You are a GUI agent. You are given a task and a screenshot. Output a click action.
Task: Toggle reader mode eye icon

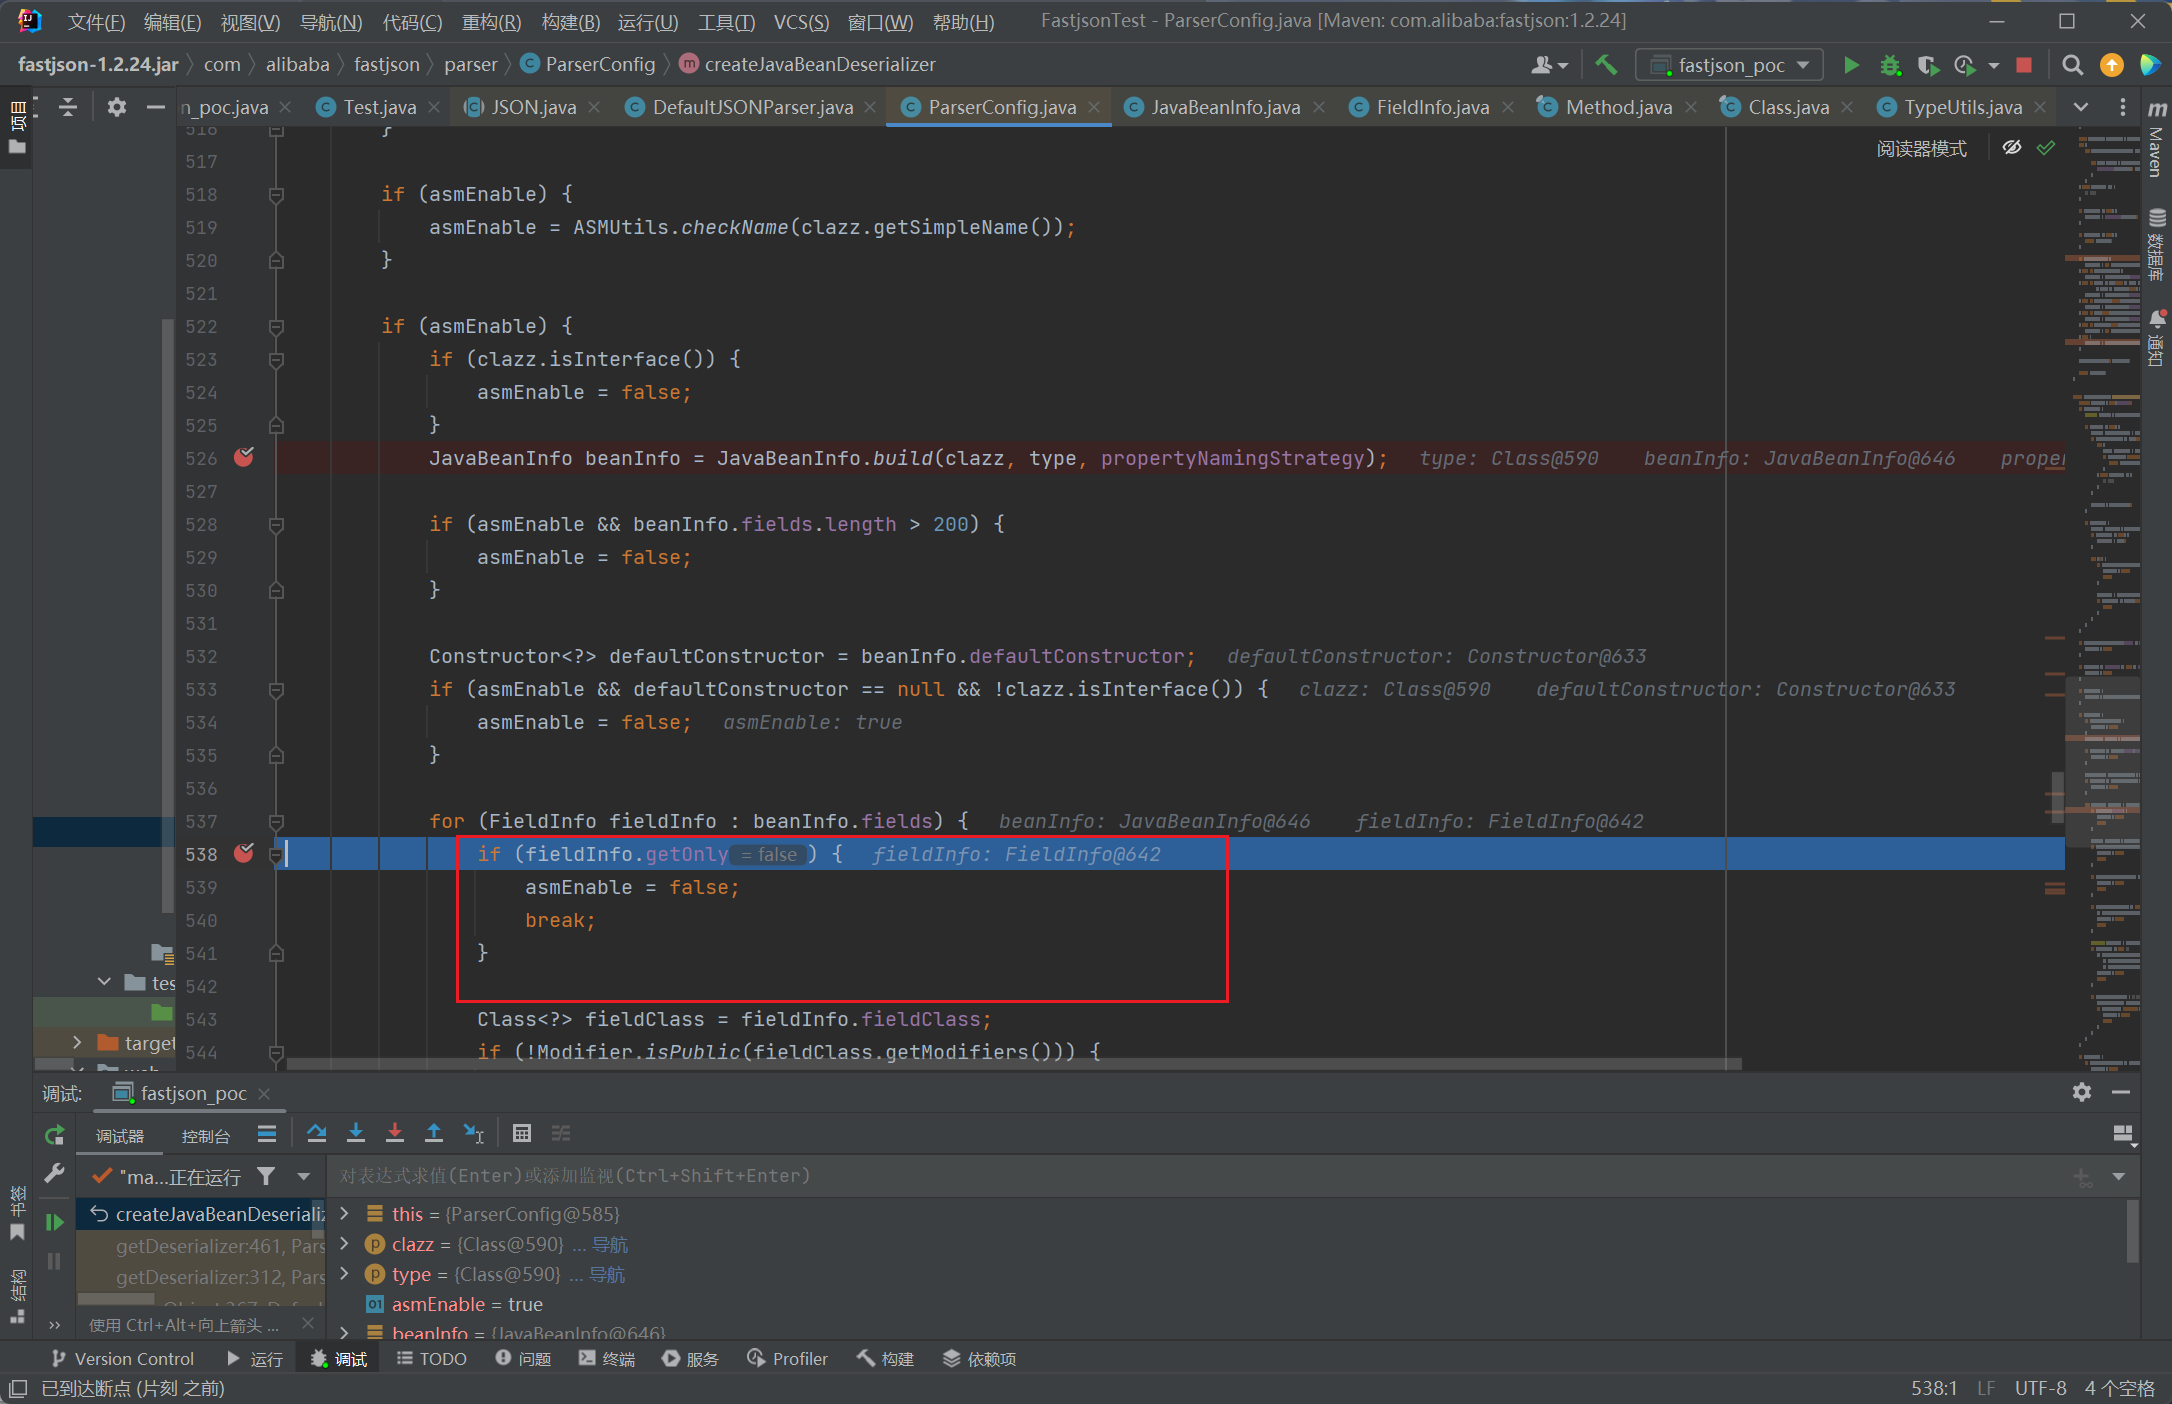click(2012, 148)
